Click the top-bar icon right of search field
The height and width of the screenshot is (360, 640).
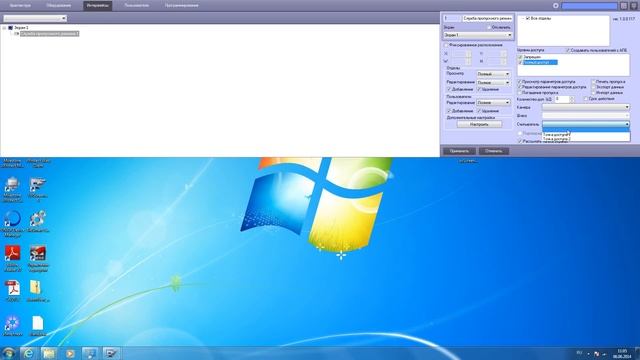pyautogui.click(x=624, y=6)
